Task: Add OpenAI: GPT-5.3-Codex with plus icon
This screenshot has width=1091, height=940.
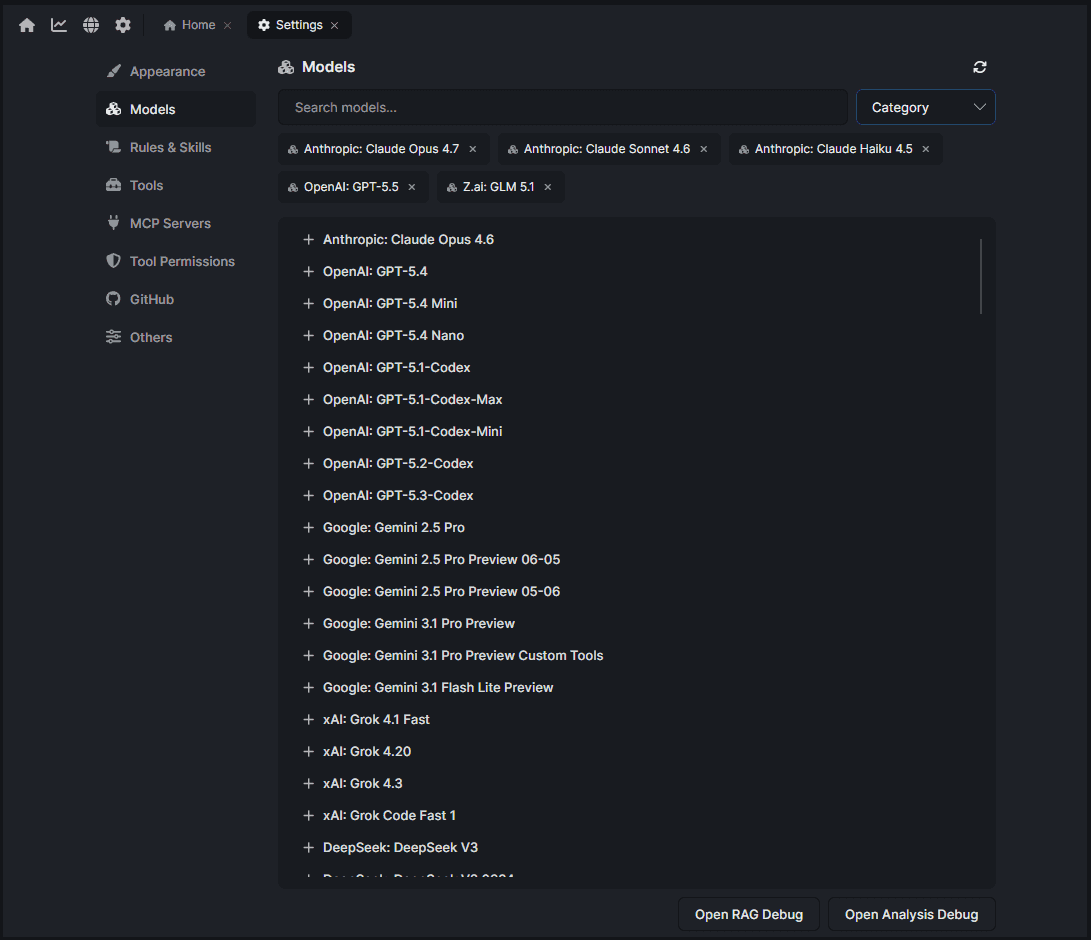Action: [309, 495]
